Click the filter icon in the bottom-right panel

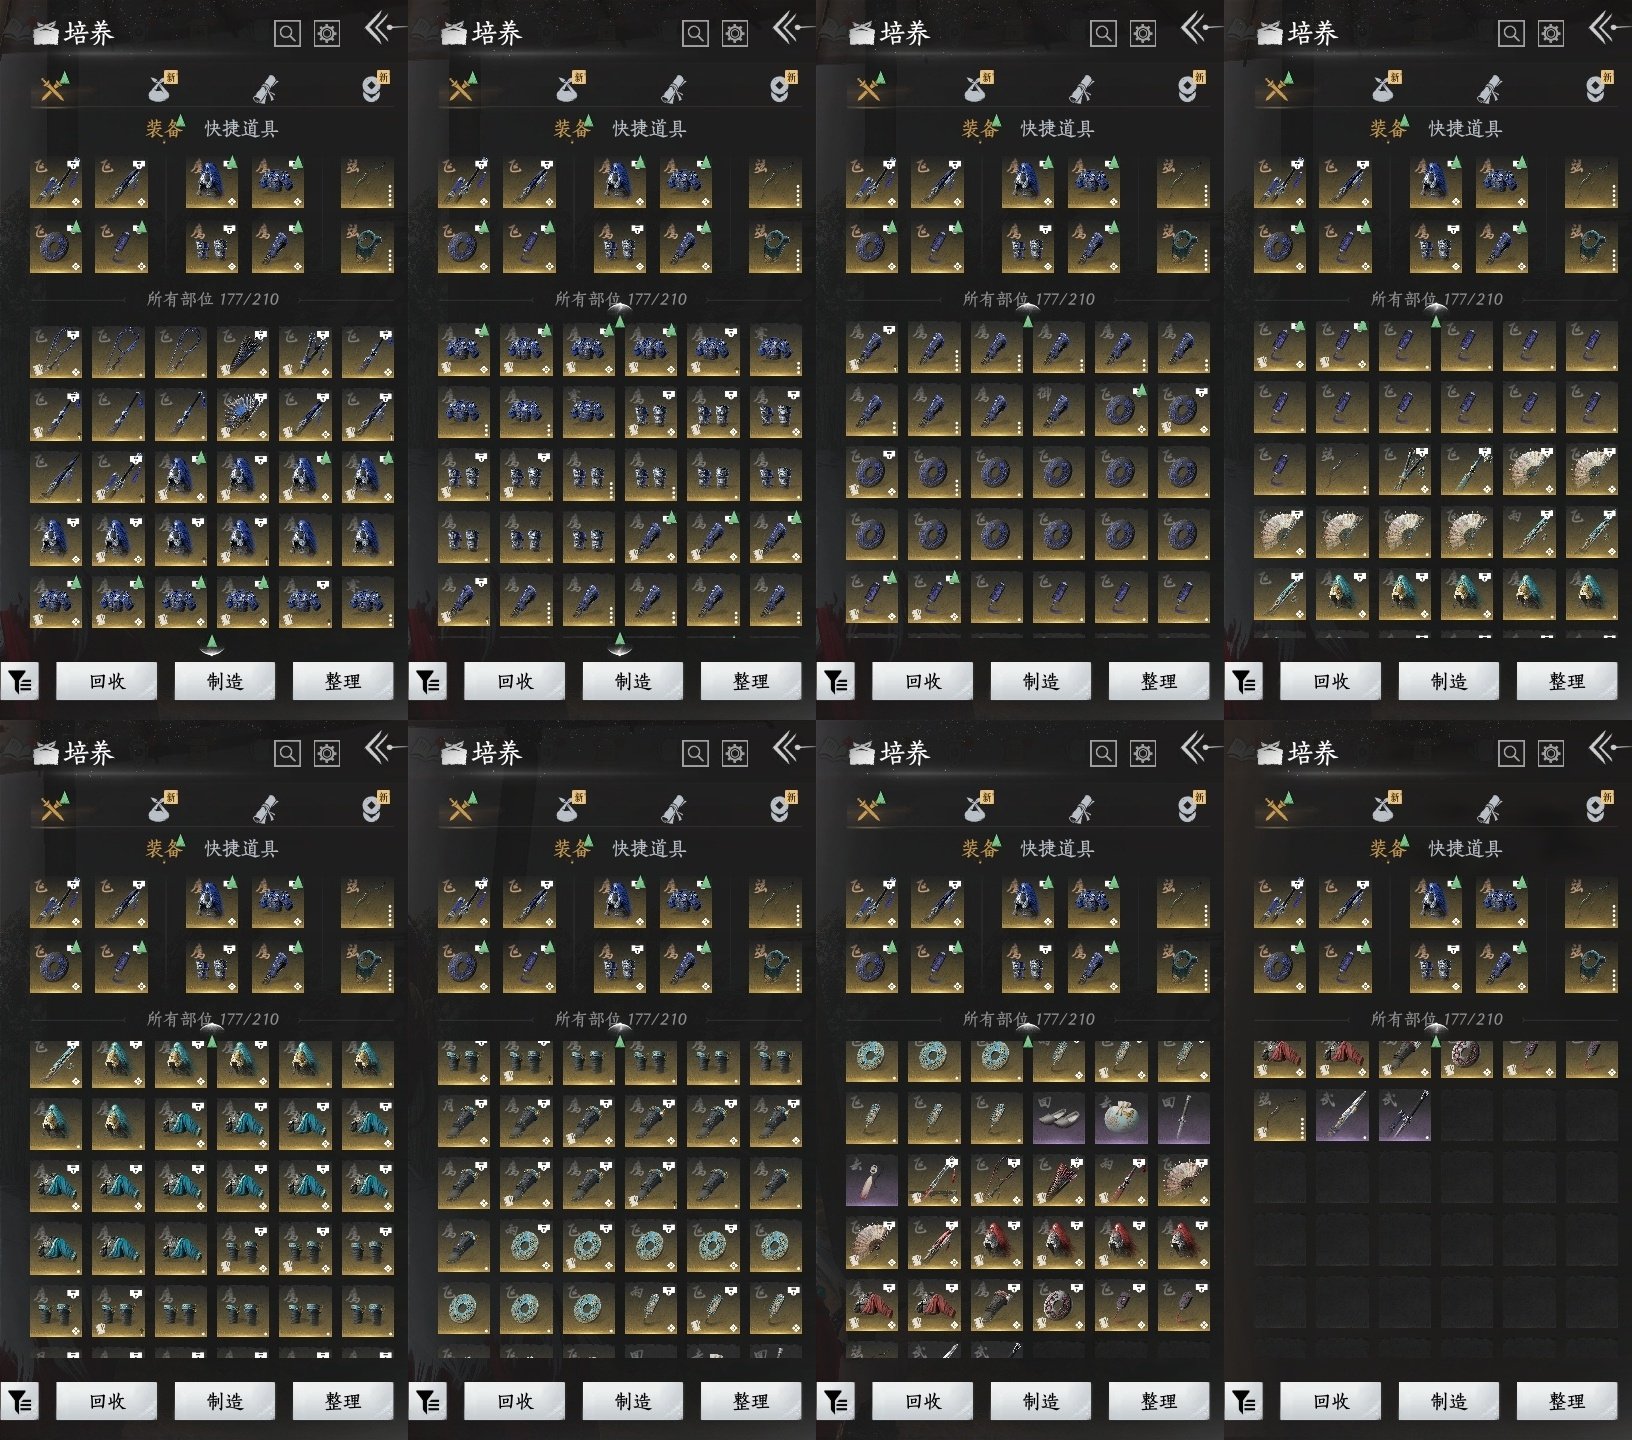click(x=1243, y=1402)
